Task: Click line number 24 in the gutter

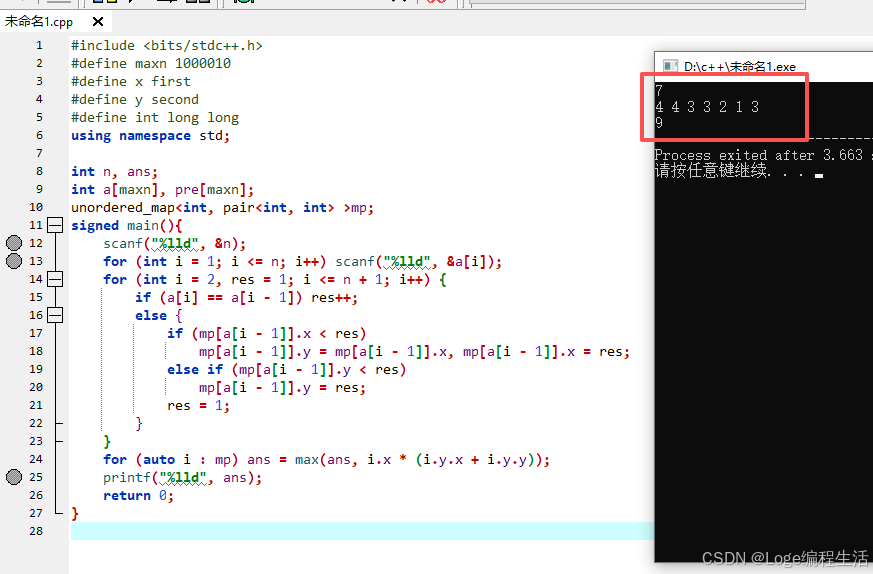Action: [x=36, y=459]
